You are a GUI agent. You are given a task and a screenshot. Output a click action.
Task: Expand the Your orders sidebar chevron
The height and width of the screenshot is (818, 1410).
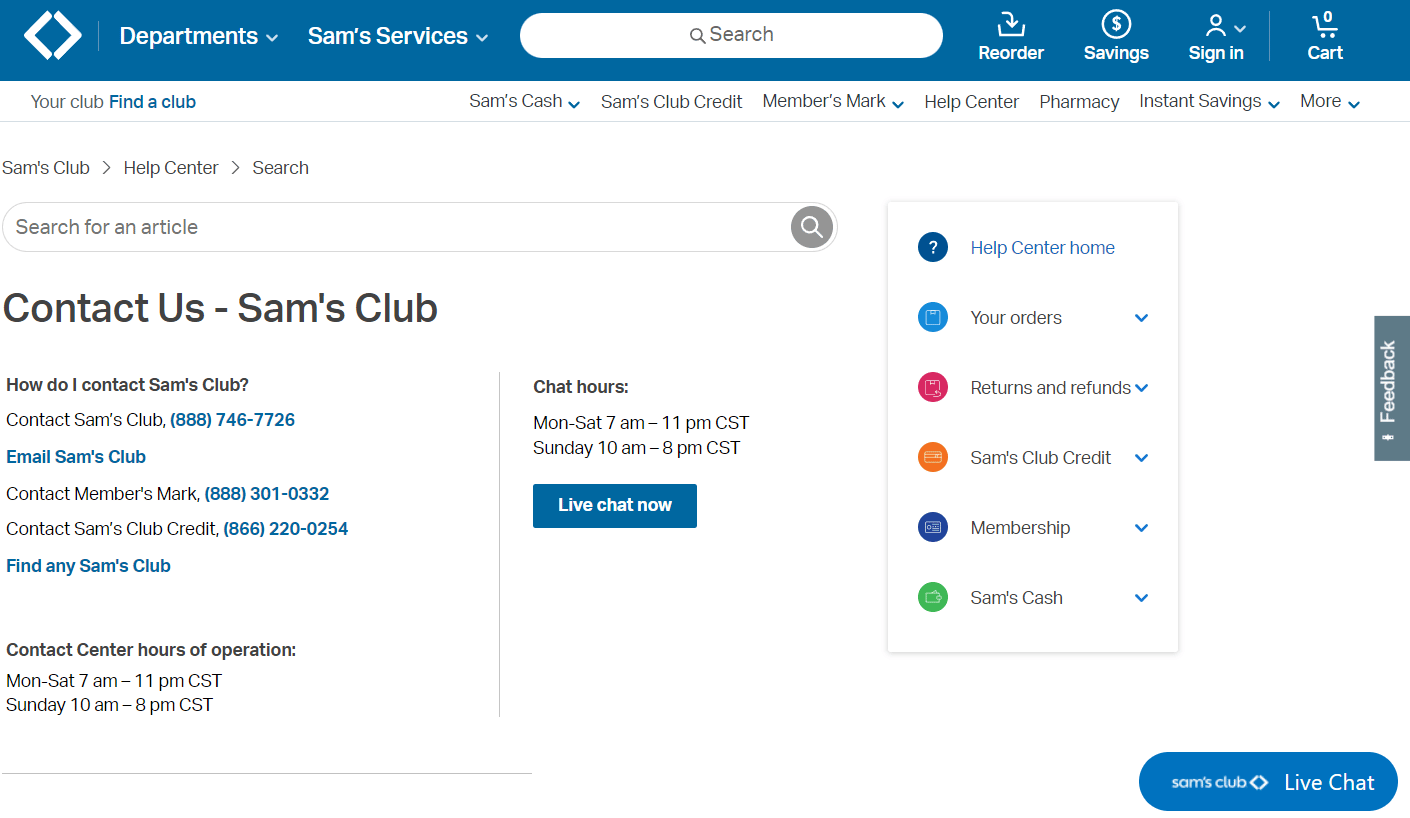tap(1142, 318)
